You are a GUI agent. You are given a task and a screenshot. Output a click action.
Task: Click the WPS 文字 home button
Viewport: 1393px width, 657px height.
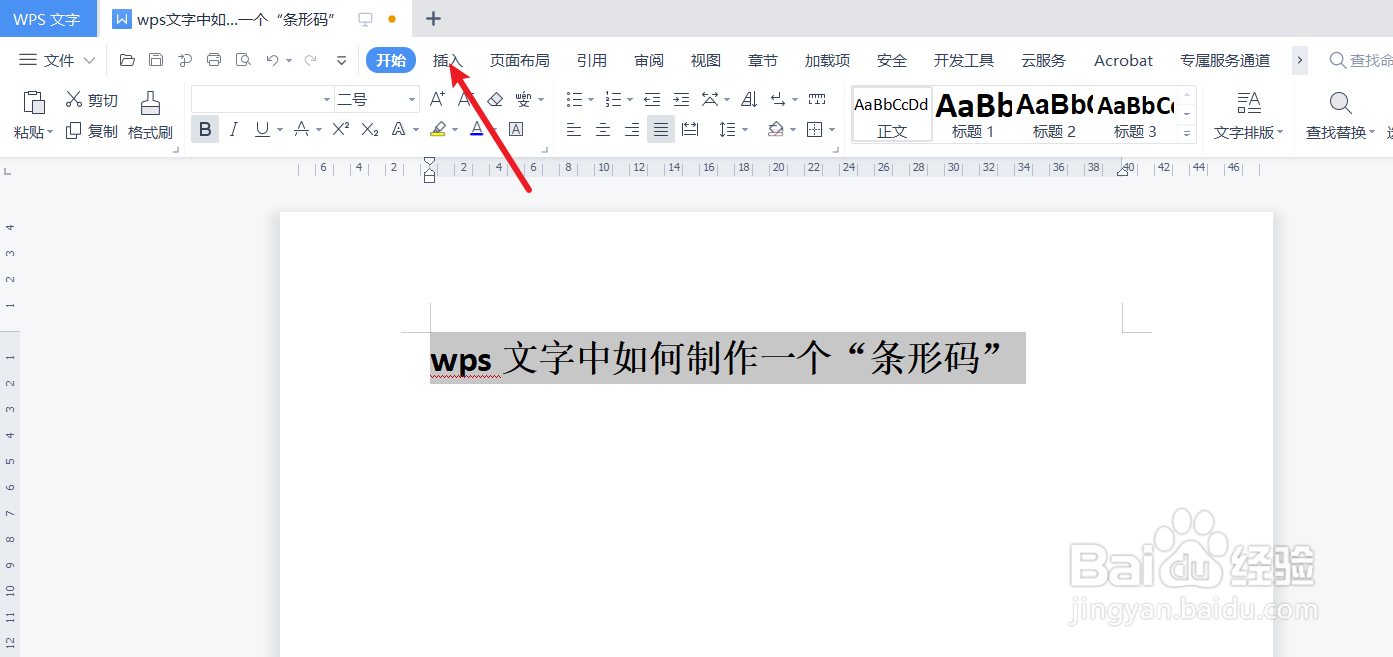pos(47,19)
